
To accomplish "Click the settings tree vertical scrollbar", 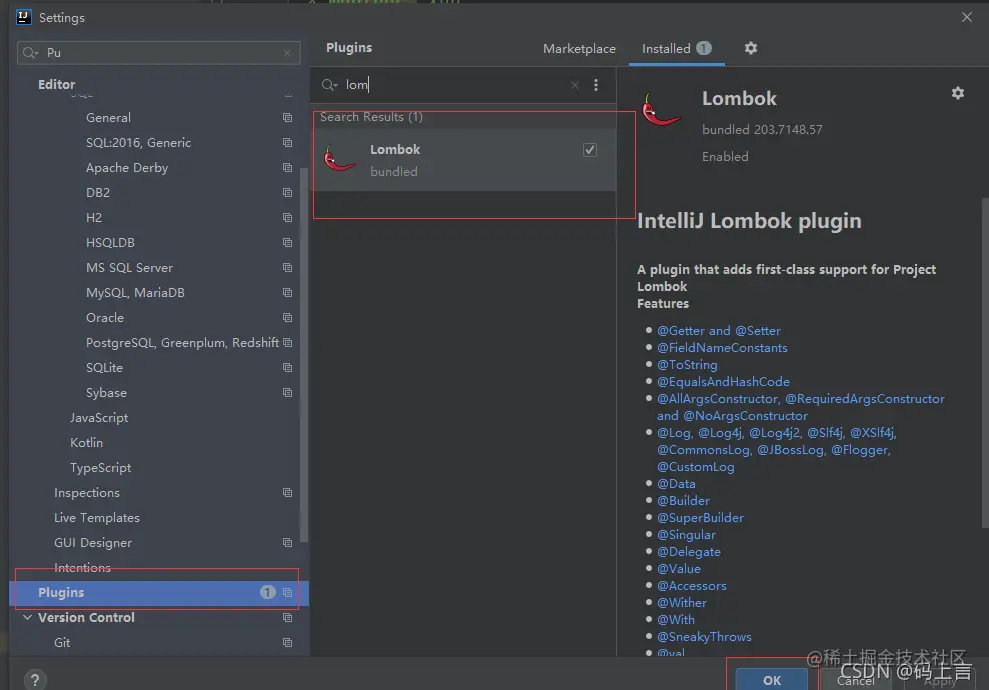I will tap(304, 353).
